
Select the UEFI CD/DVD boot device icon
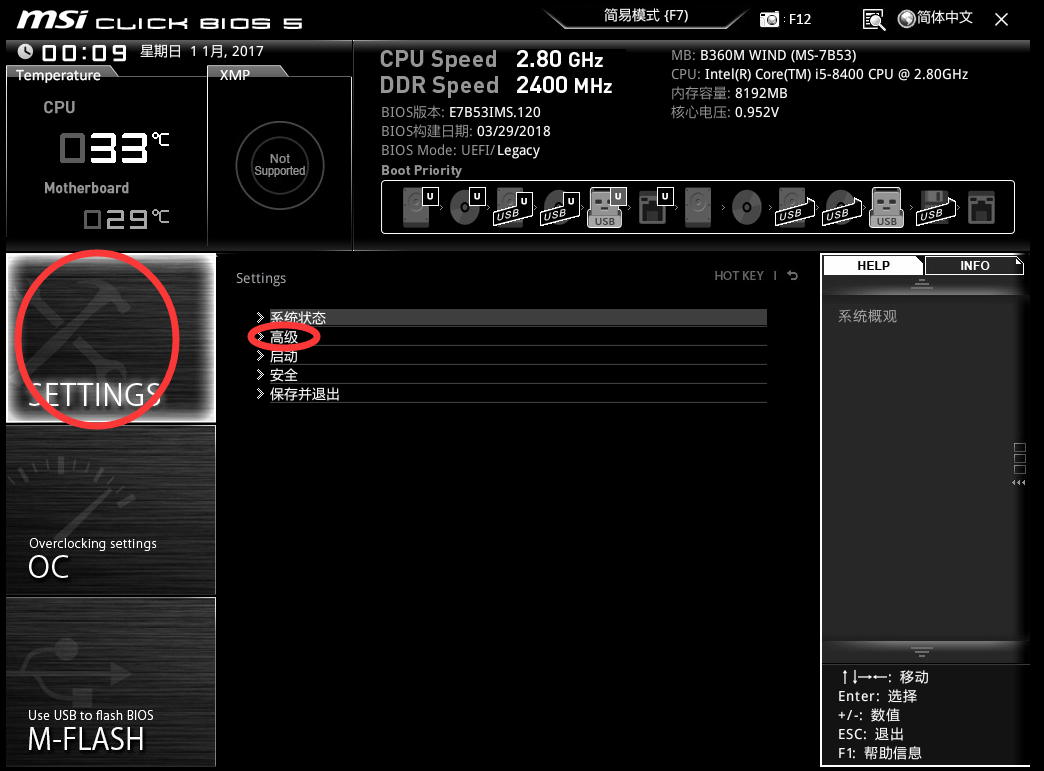click(x=467, y=206)
